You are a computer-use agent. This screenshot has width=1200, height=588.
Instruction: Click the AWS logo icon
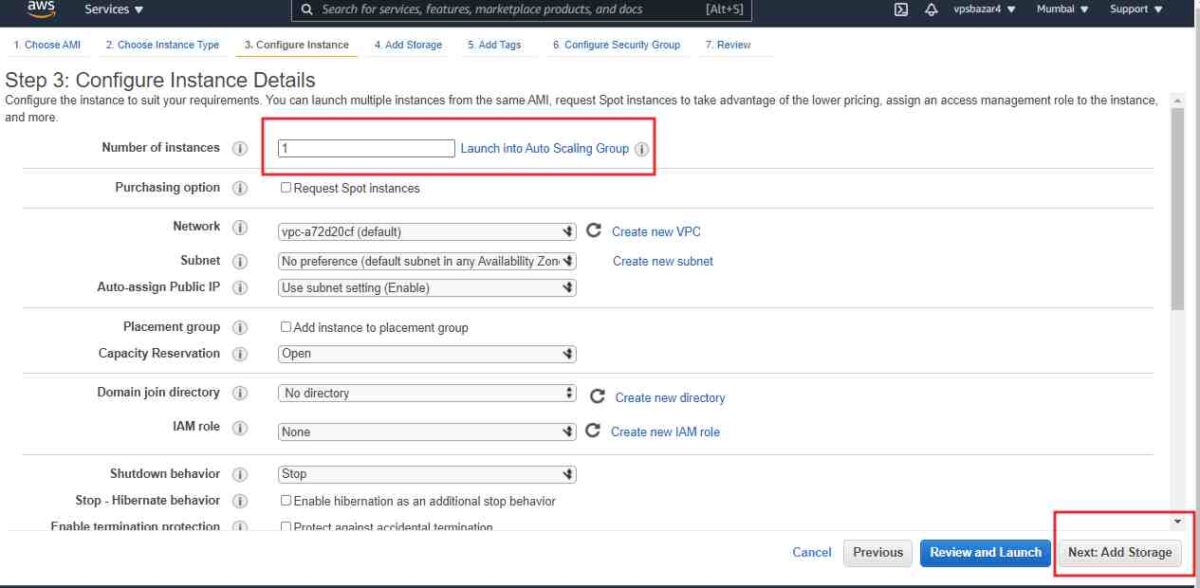41,9
